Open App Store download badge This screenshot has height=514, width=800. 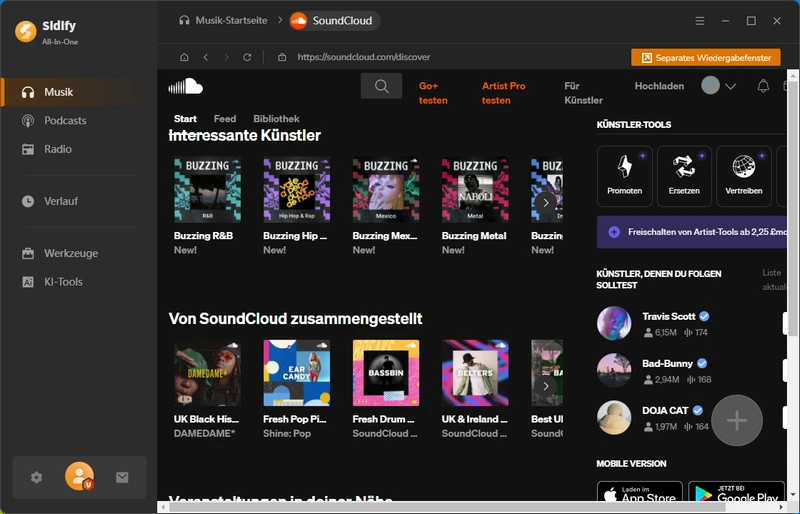click(639, 492)
